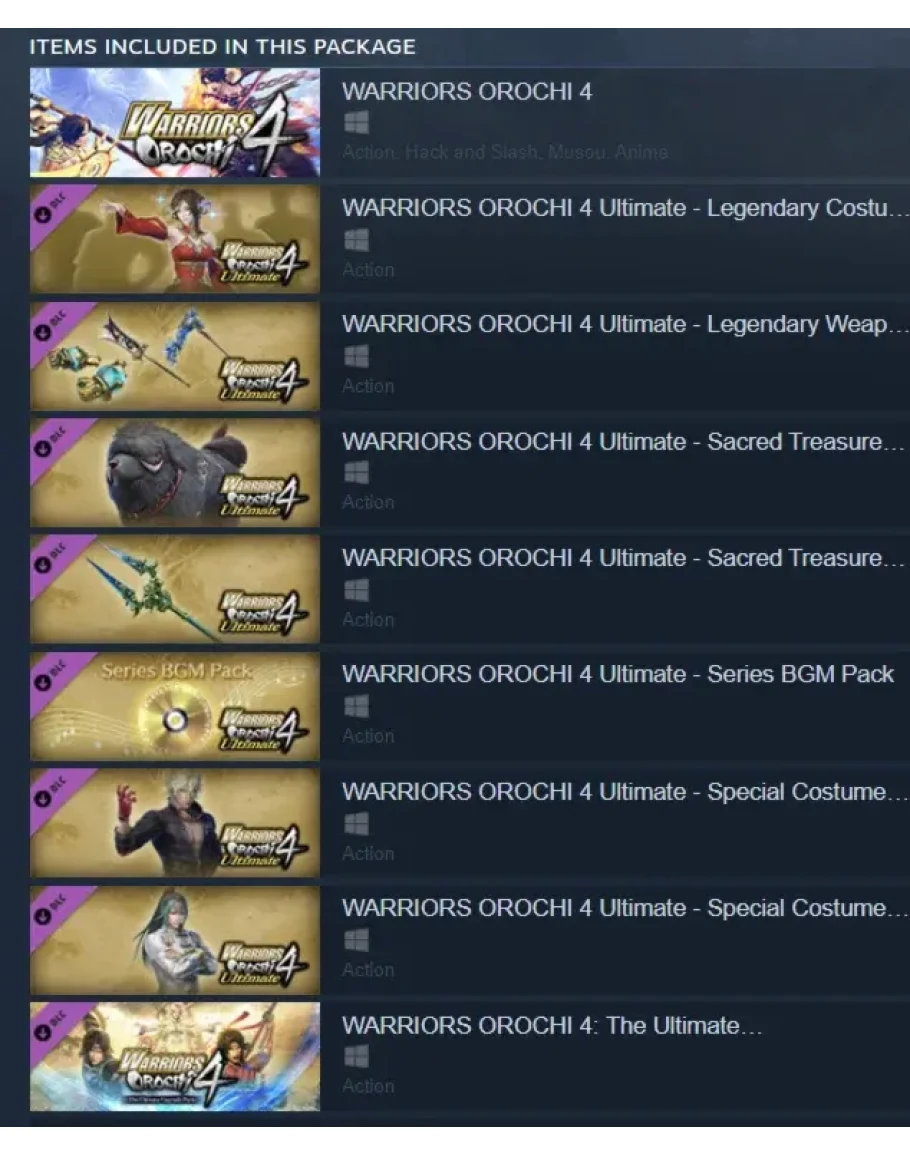The width and height of the screenshot is (910, 1155).
Task: Open The Ultimate Upgrade Pack thumbnail
Action: coord(175,1056)
